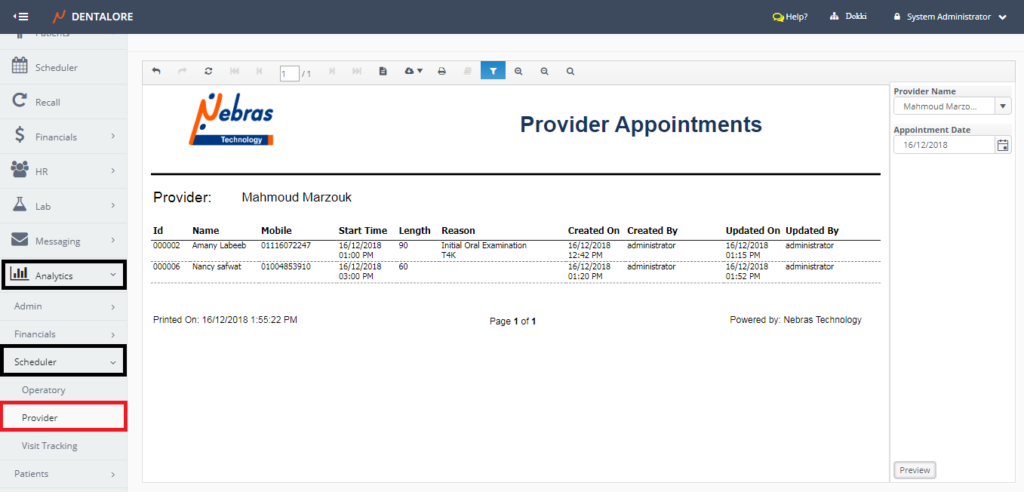Open the Help link in header

(x=790, y=17)
